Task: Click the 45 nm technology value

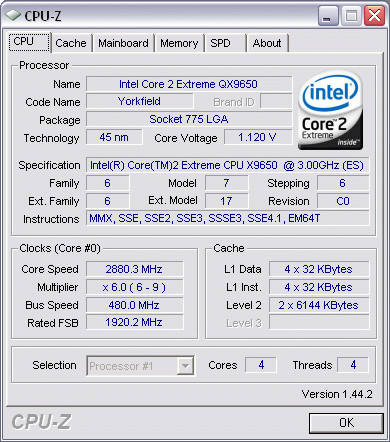Action: point(114,137)
